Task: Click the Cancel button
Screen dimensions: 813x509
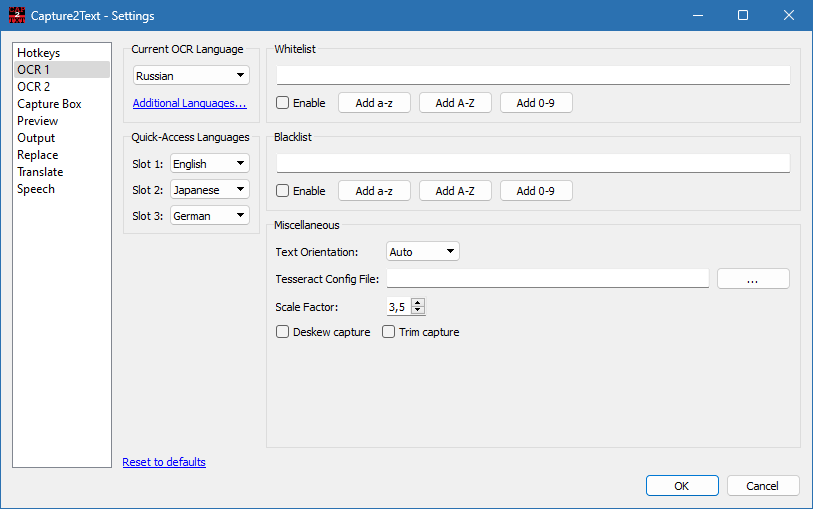Action: tap(763, 486)
